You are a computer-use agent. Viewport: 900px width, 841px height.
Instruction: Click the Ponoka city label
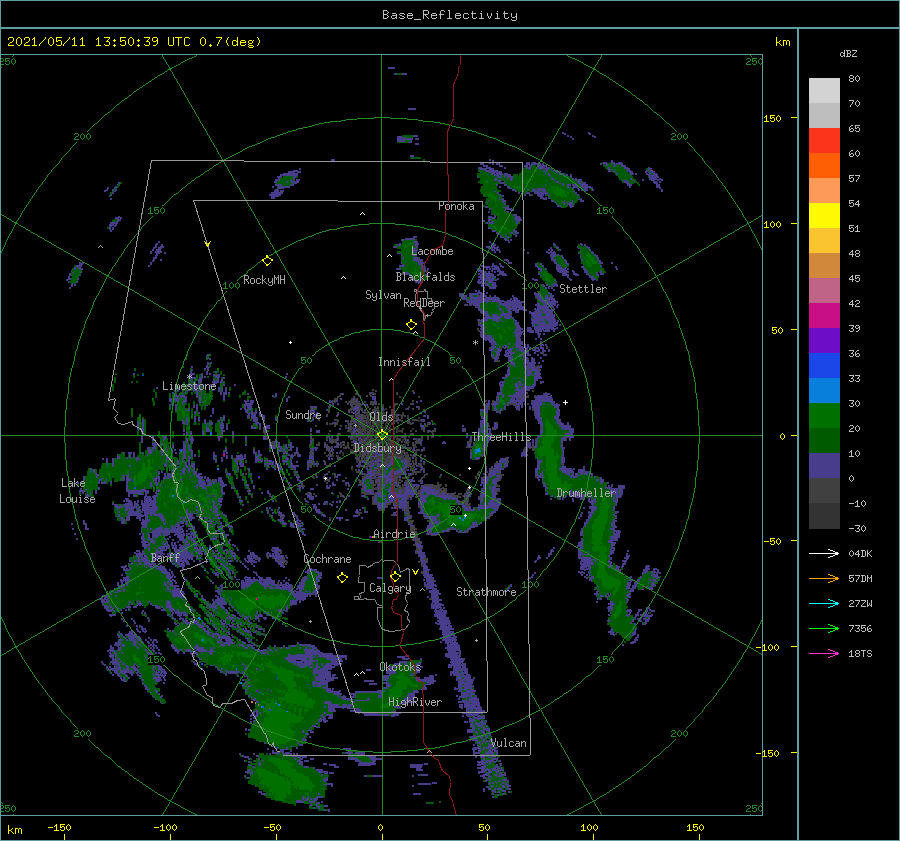[456, 206]
